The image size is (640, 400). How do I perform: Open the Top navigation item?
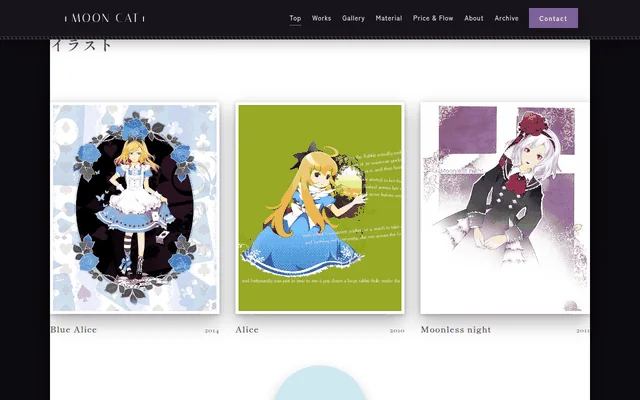click(x=295, y=18)
